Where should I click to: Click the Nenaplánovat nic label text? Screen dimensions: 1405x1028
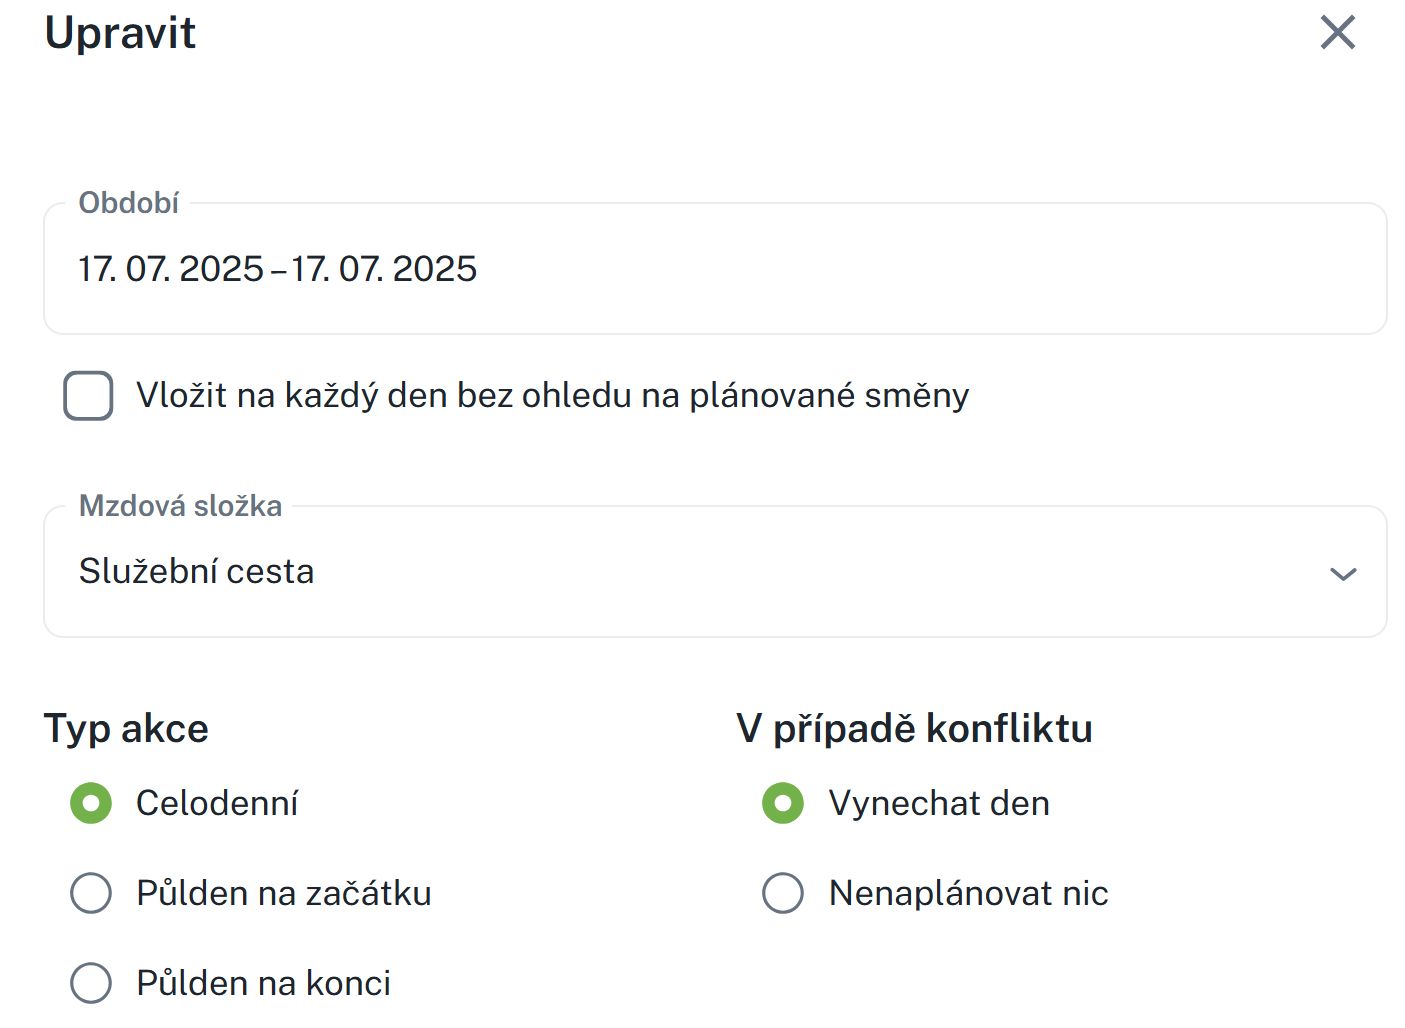coord(968,893)
